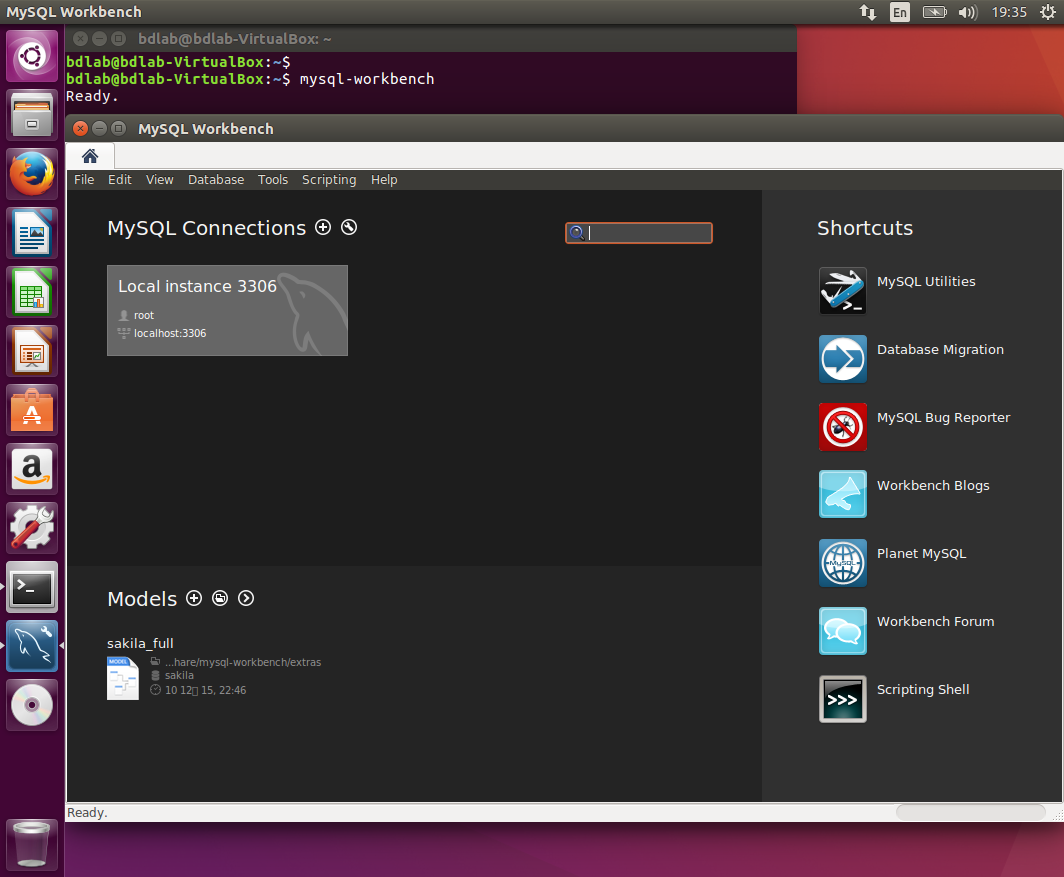Open the Scripting Shell icon
Image resolution: width=1064 pixels, height=877 pixels.
point(843,698)
